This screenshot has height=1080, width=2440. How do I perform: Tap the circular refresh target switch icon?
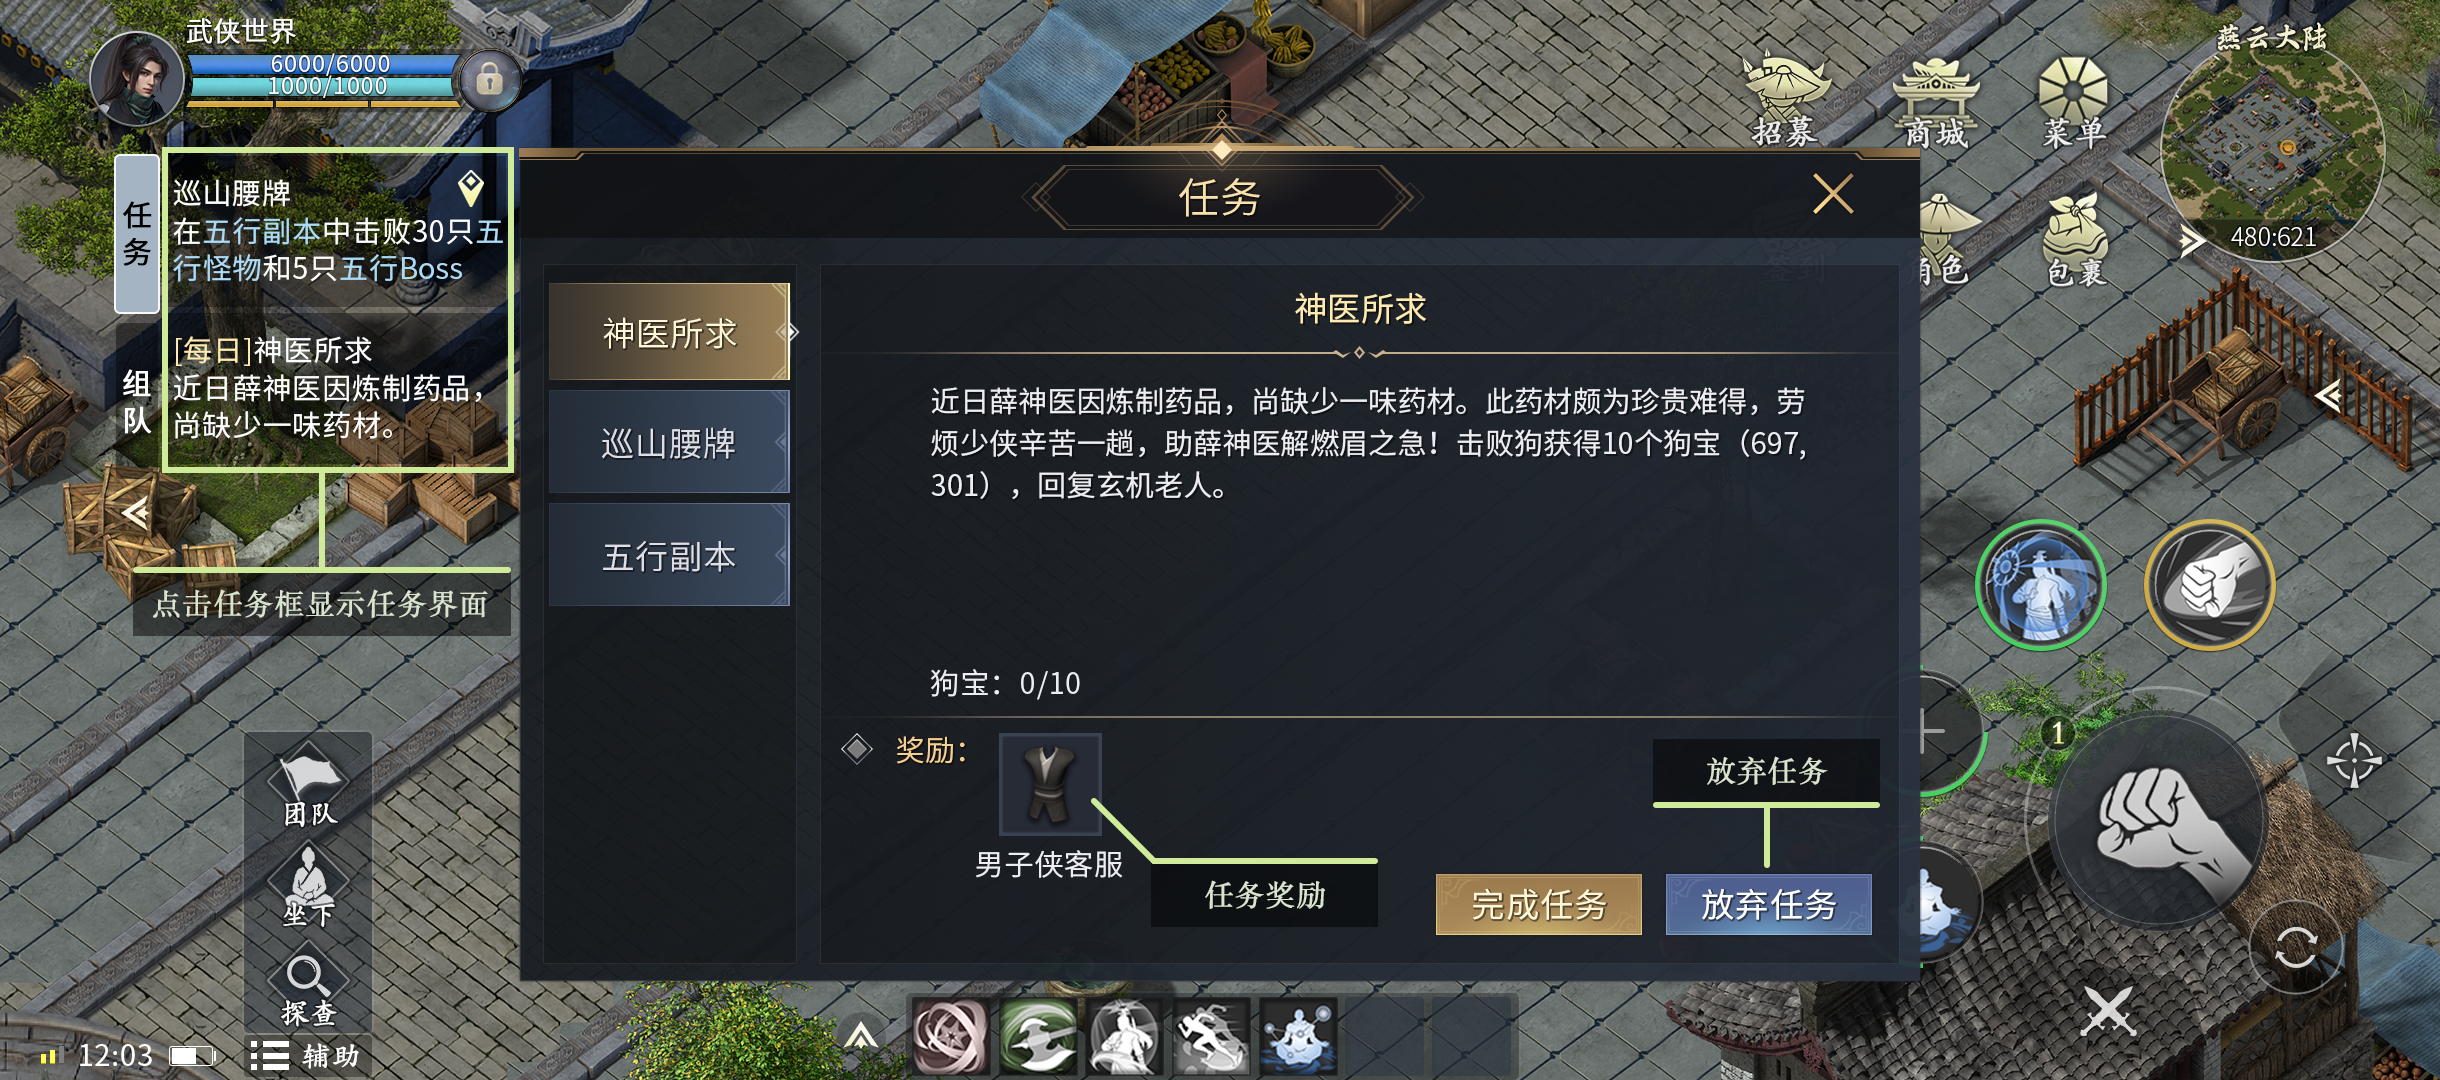tap(2296, 946)
